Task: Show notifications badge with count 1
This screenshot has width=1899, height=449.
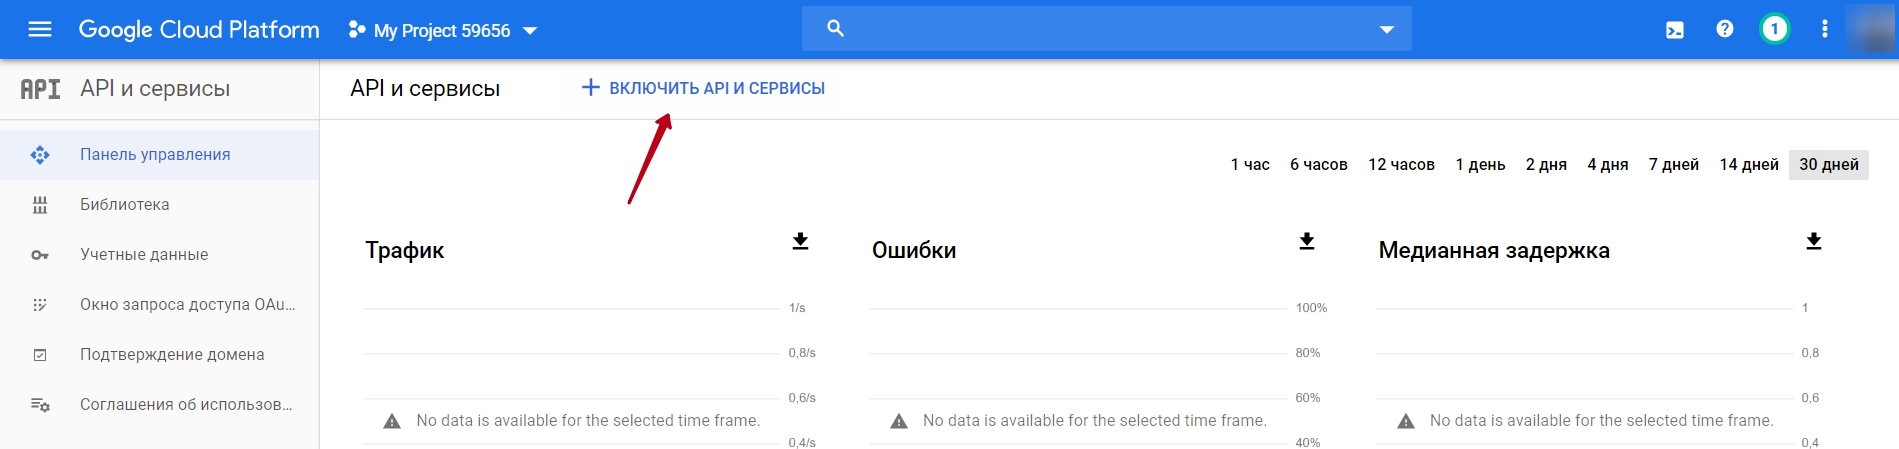Action: pyautogui.click(x=1775, y=29)
